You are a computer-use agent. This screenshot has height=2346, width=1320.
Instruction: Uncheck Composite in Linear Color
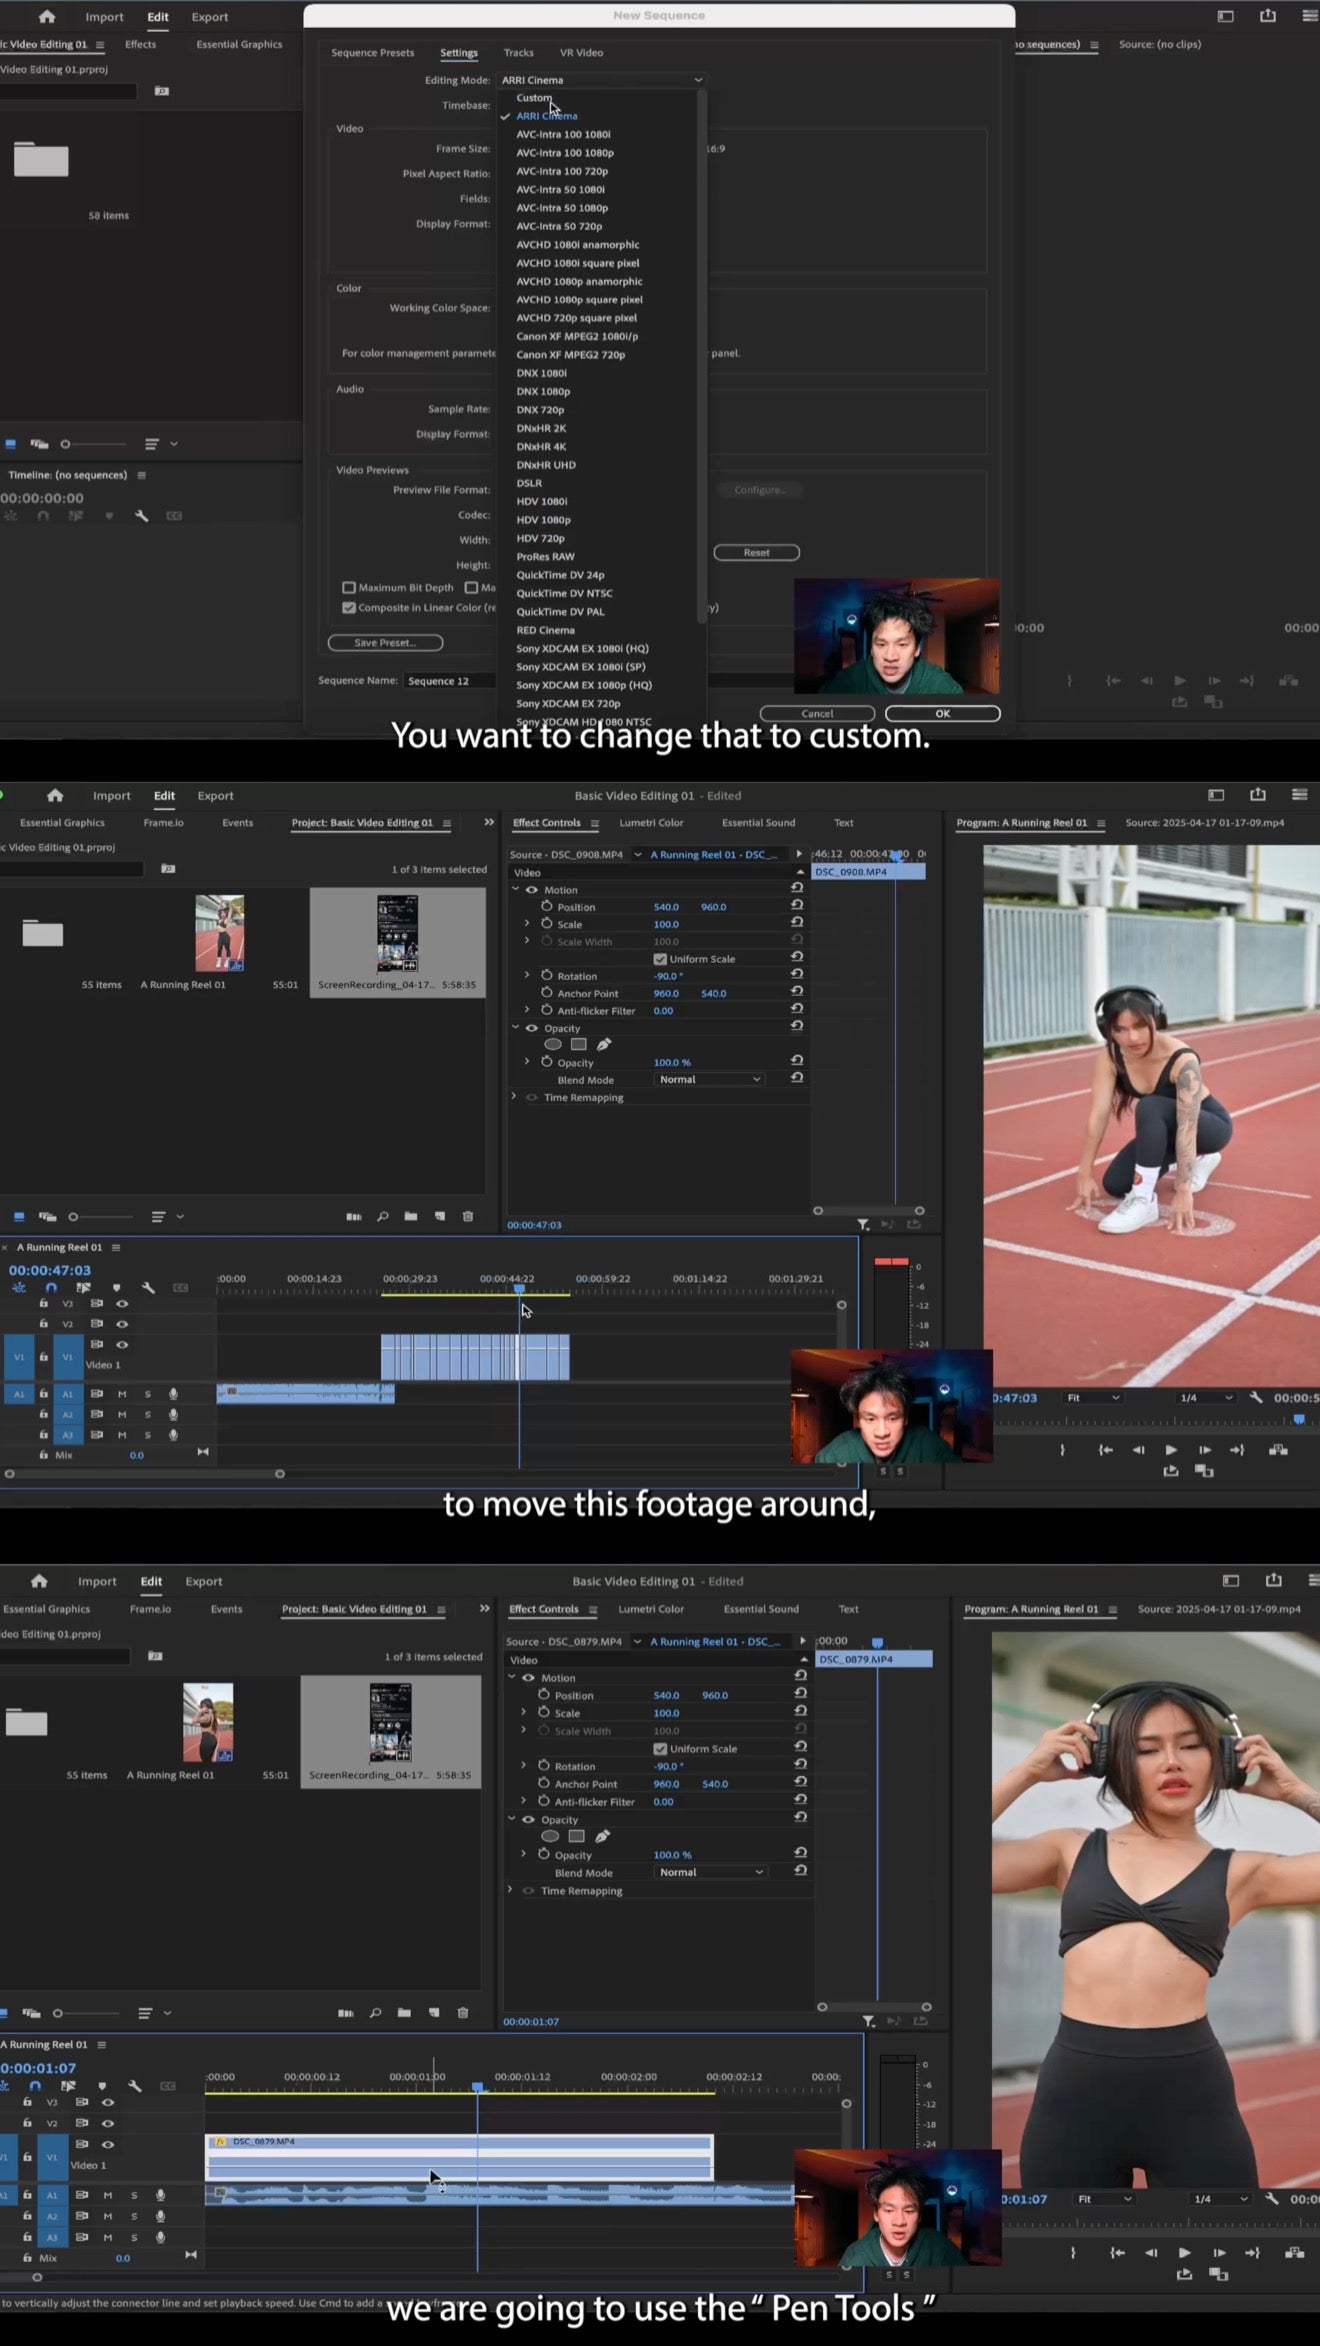(349, 608)
